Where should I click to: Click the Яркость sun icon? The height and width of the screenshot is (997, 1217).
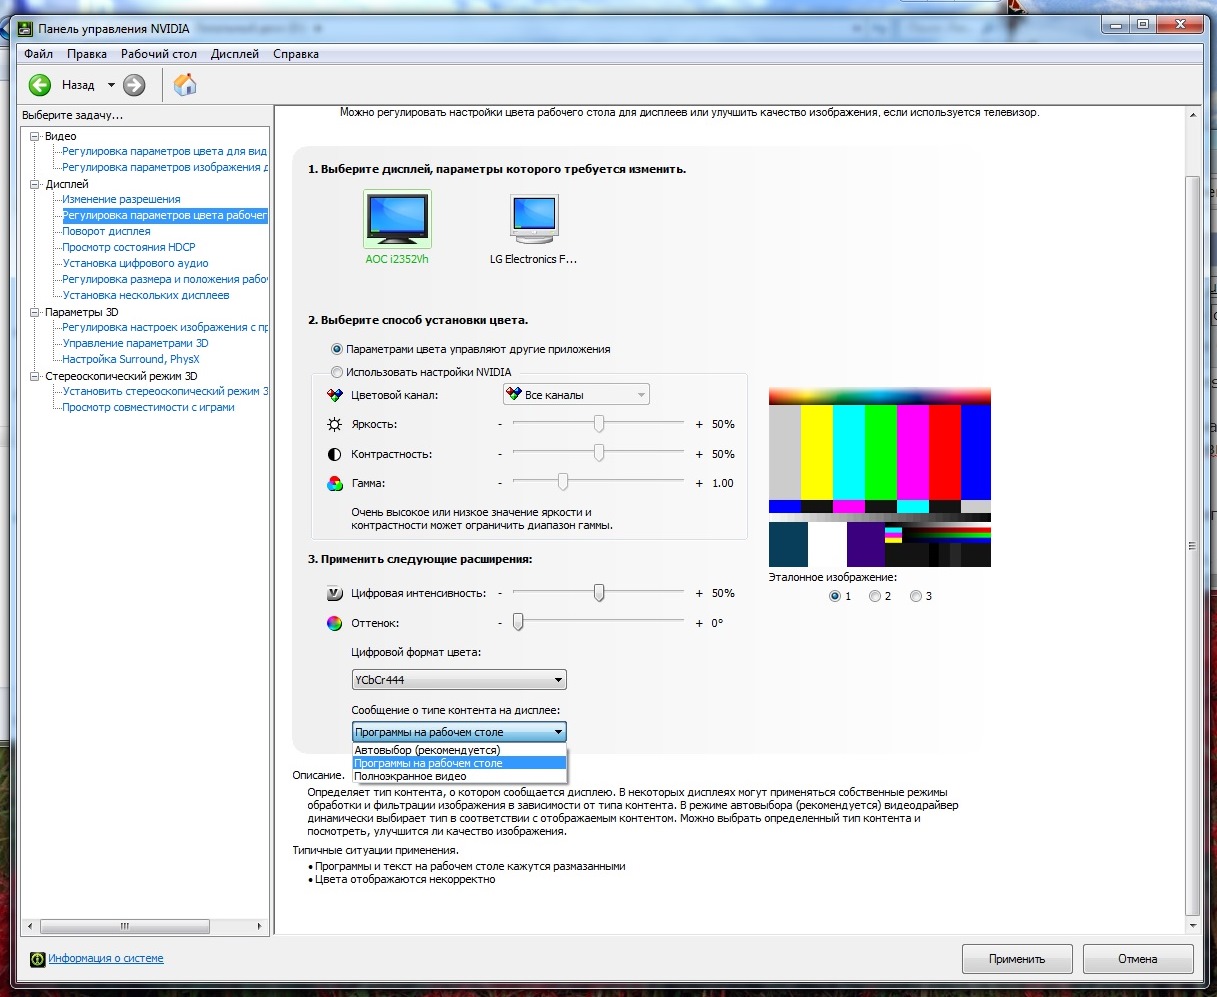[335, 424]
